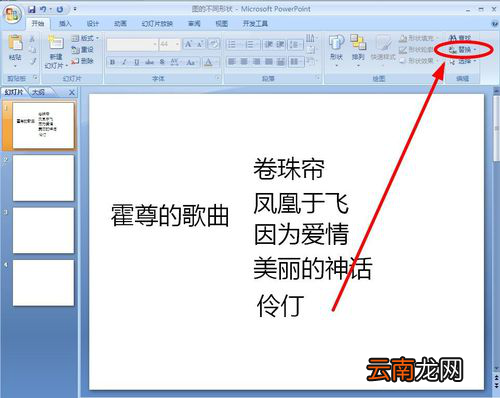Click the font color A button

click(208, 62)
